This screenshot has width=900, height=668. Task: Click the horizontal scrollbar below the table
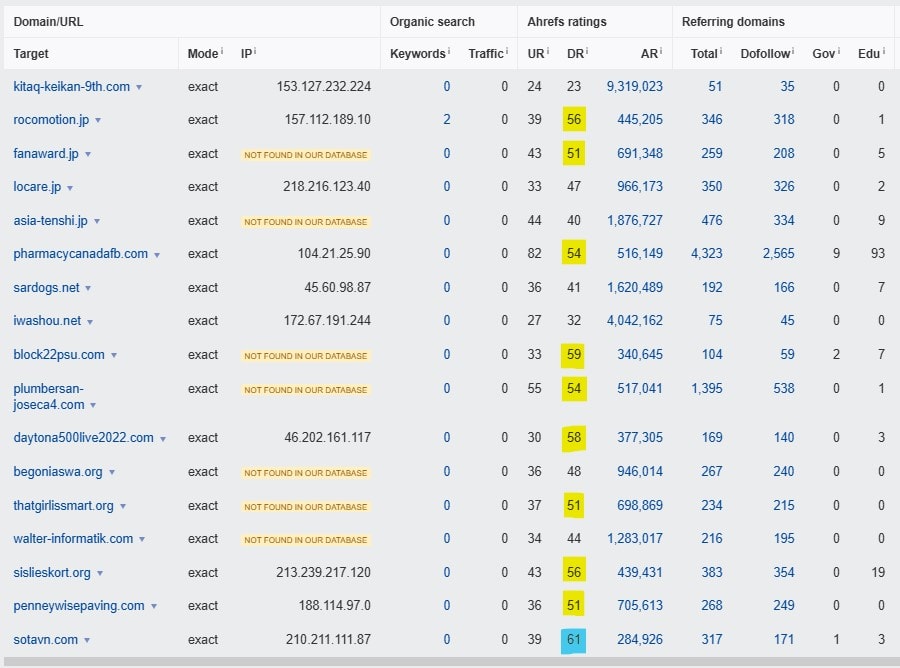pos(450,662)
